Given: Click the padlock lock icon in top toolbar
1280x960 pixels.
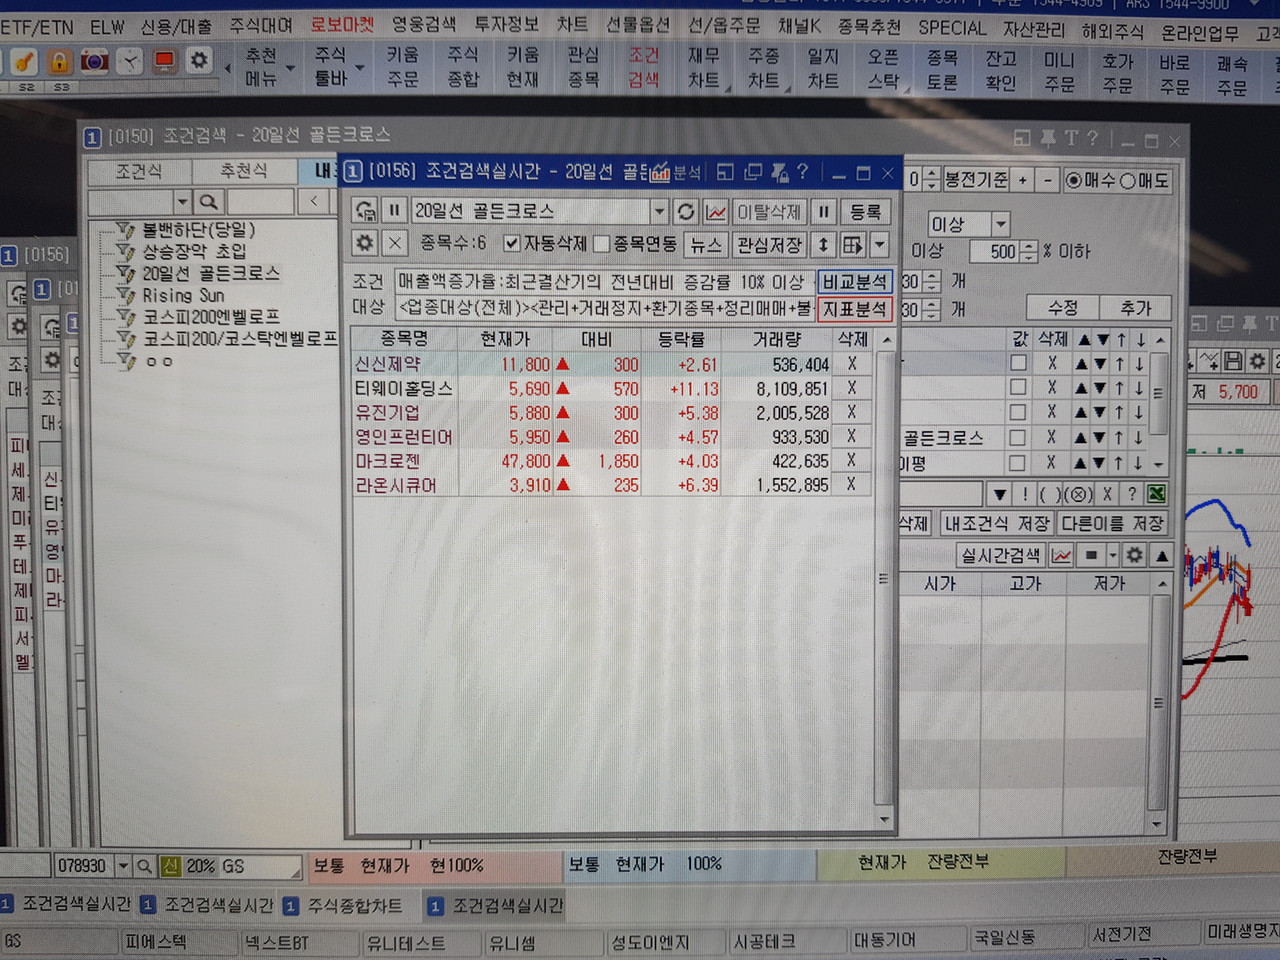Looking at the screenshot, I should [x=60, y=62].
